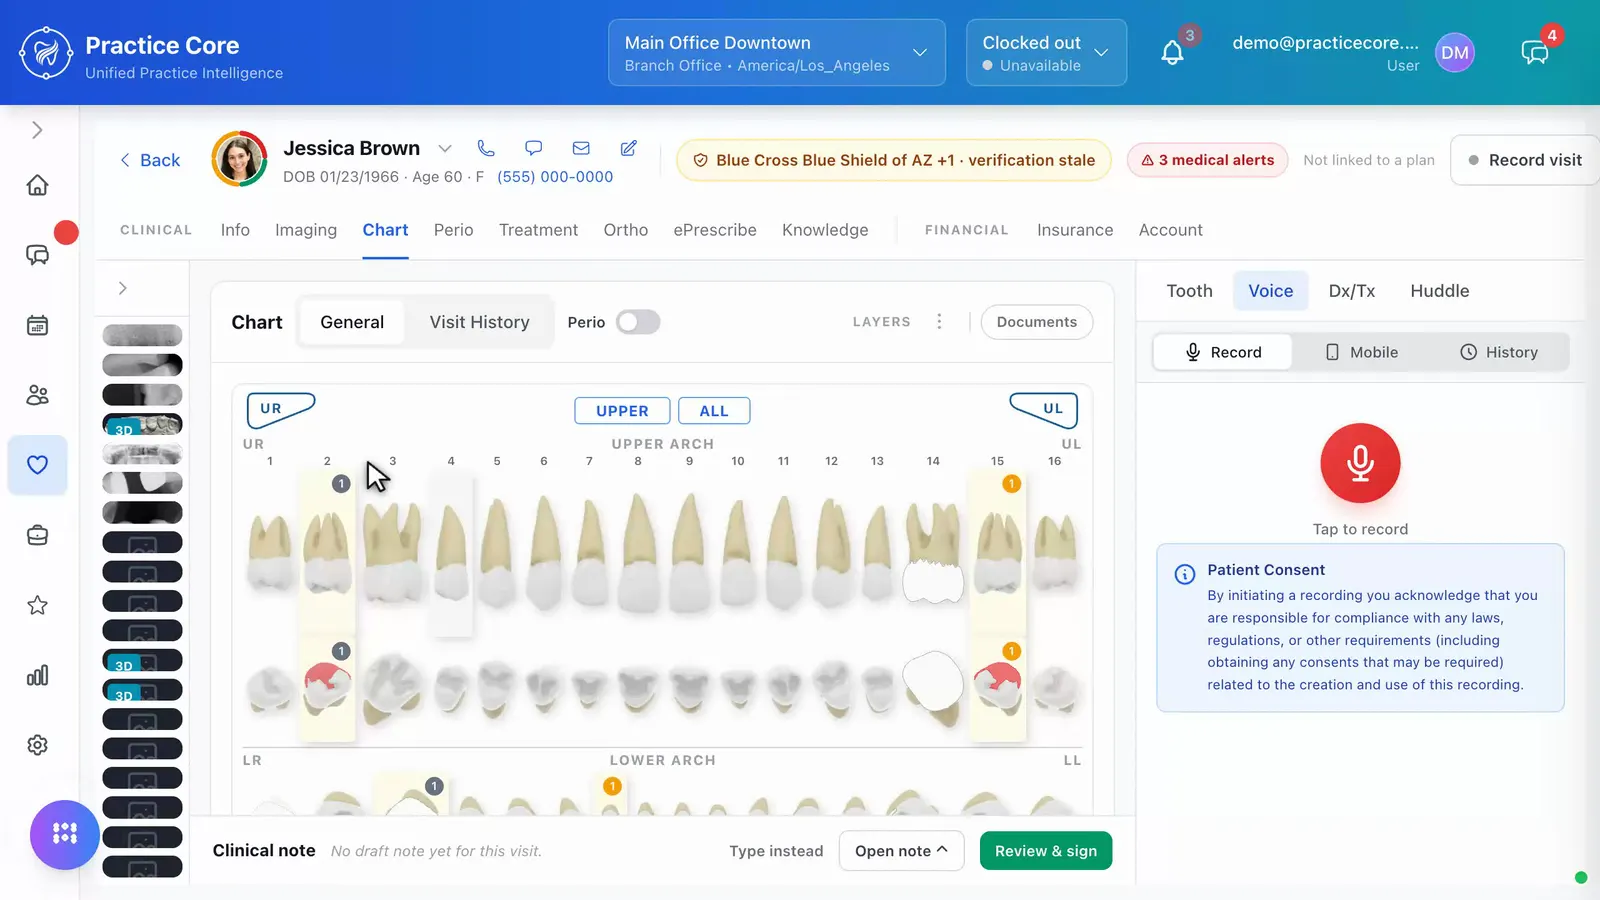Open the Main Office Downtown location dropdown
Image resolution: width=1600 pixels, height=900 pixels.
click(x=777, y=53)
